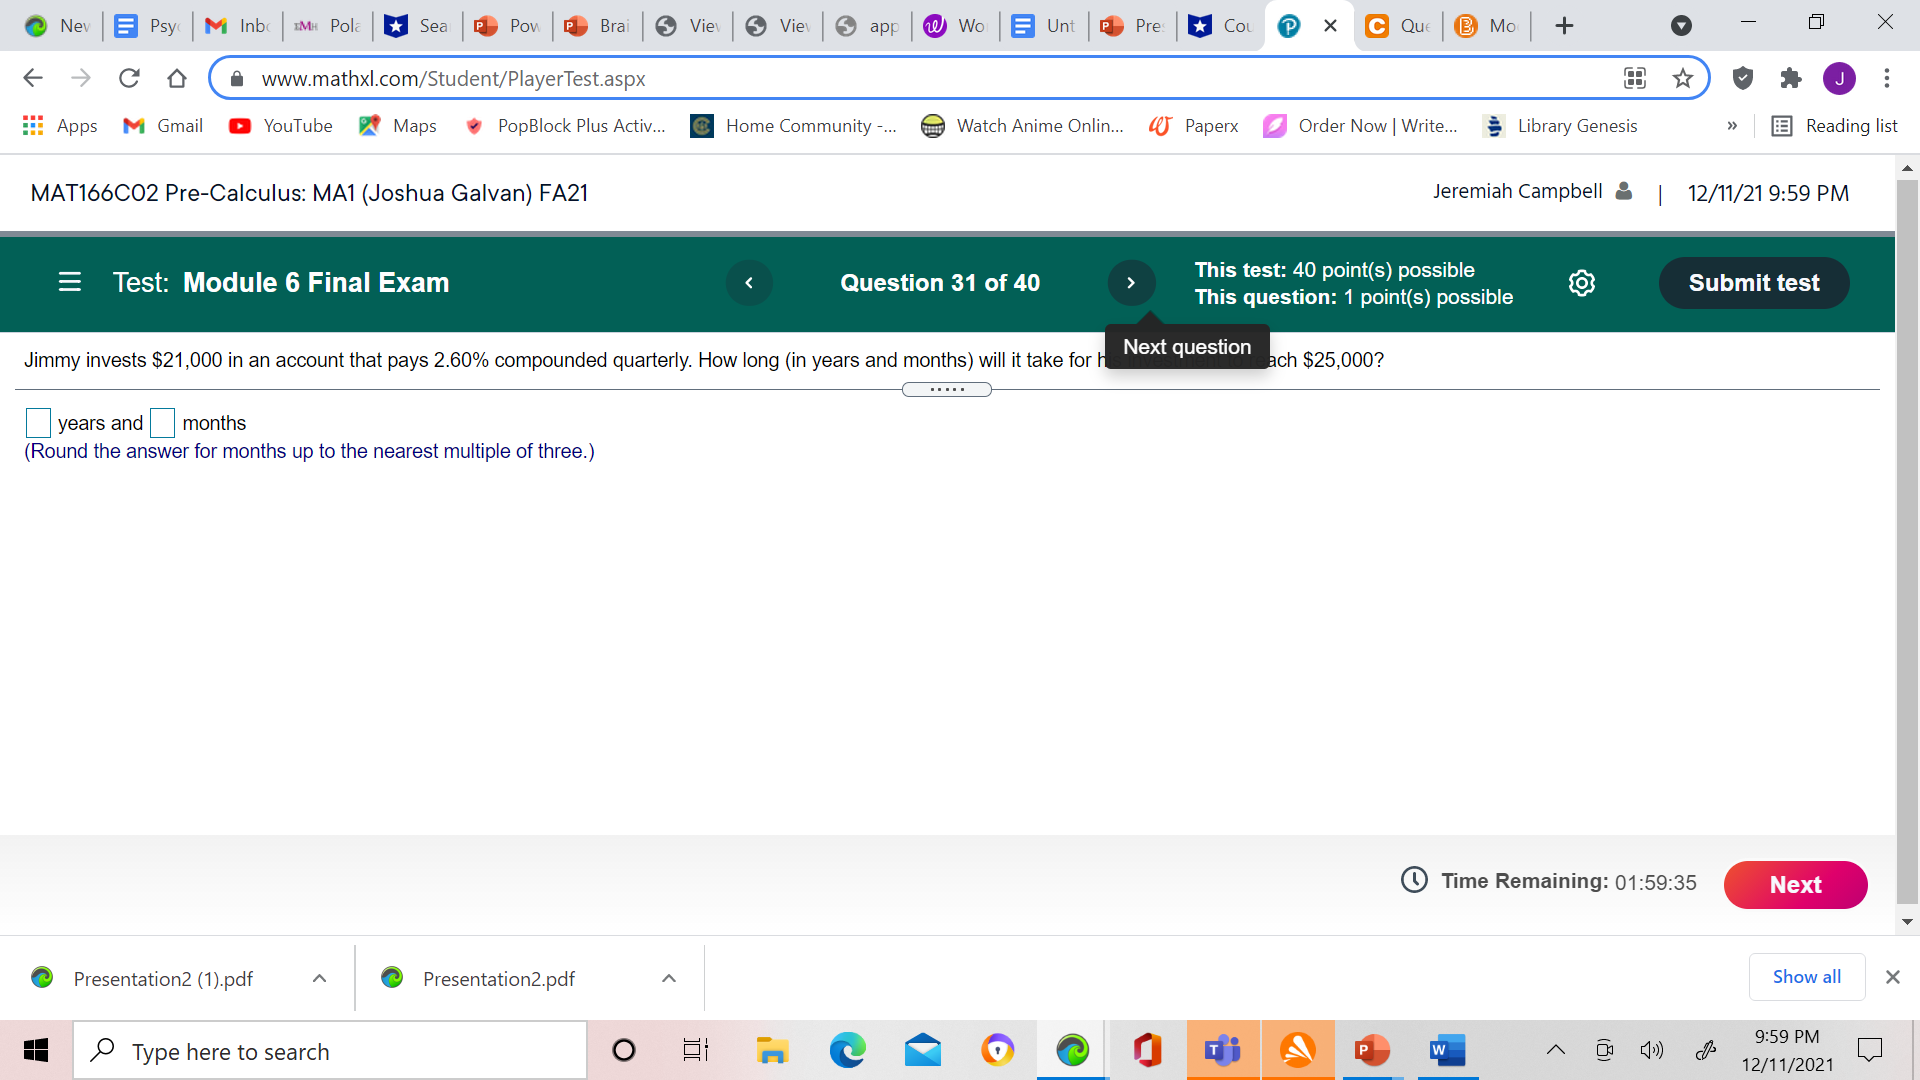Image resolution: width=1920 pixels, height=1080 pixels.
Task: Advance using the next question arrow
Action: click(1131, 283)
